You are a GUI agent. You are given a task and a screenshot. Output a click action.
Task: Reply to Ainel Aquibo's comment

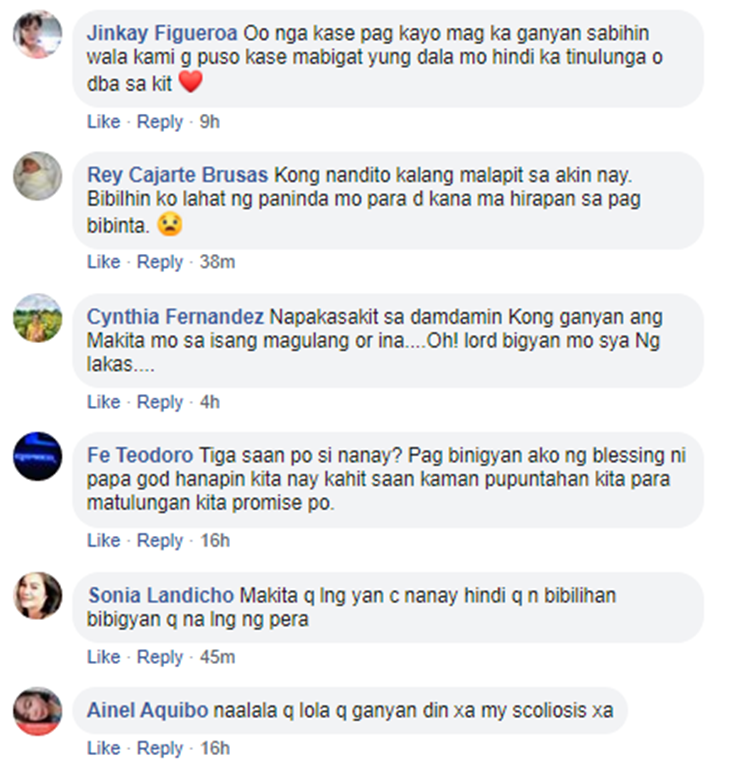[160, 748]
